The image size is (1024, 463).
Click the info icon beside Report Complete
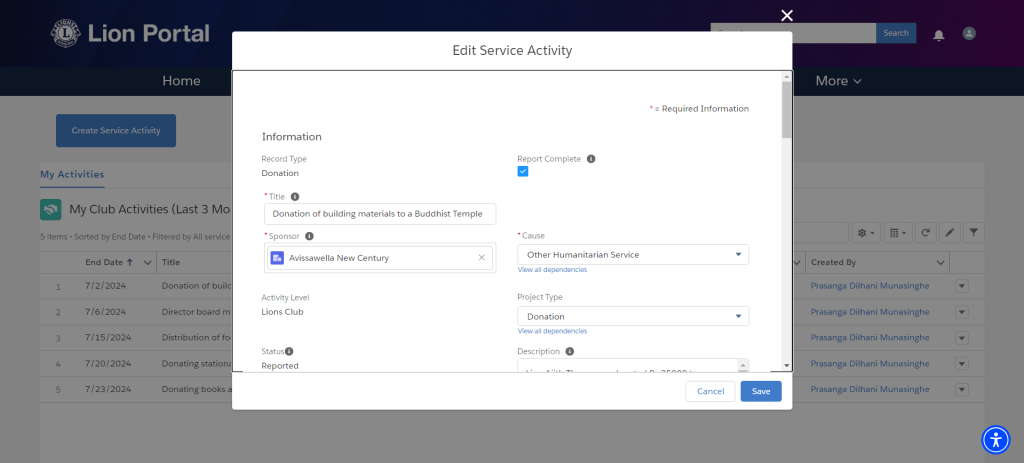pos(591,159)
